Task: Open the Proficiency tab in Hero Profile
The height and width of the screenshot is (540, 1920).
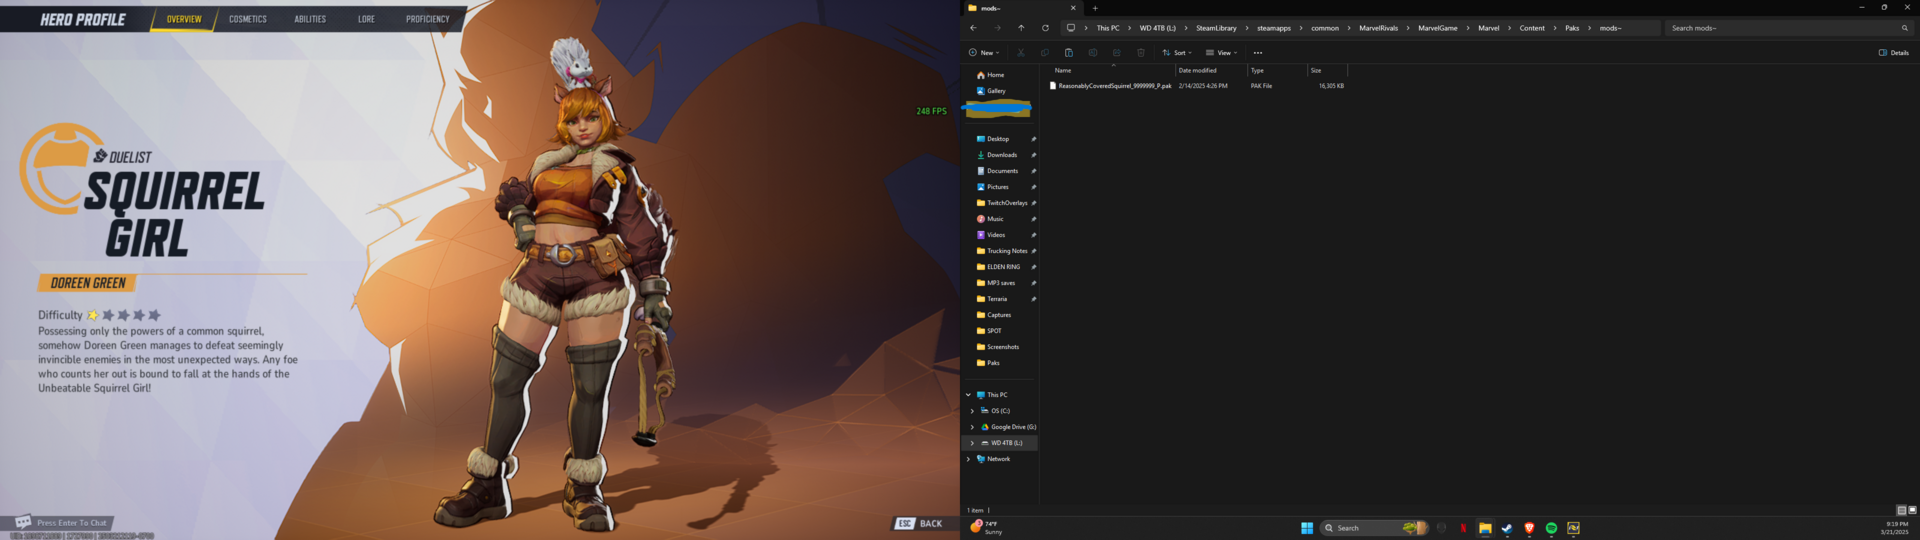Action: [x=427, y=19]
